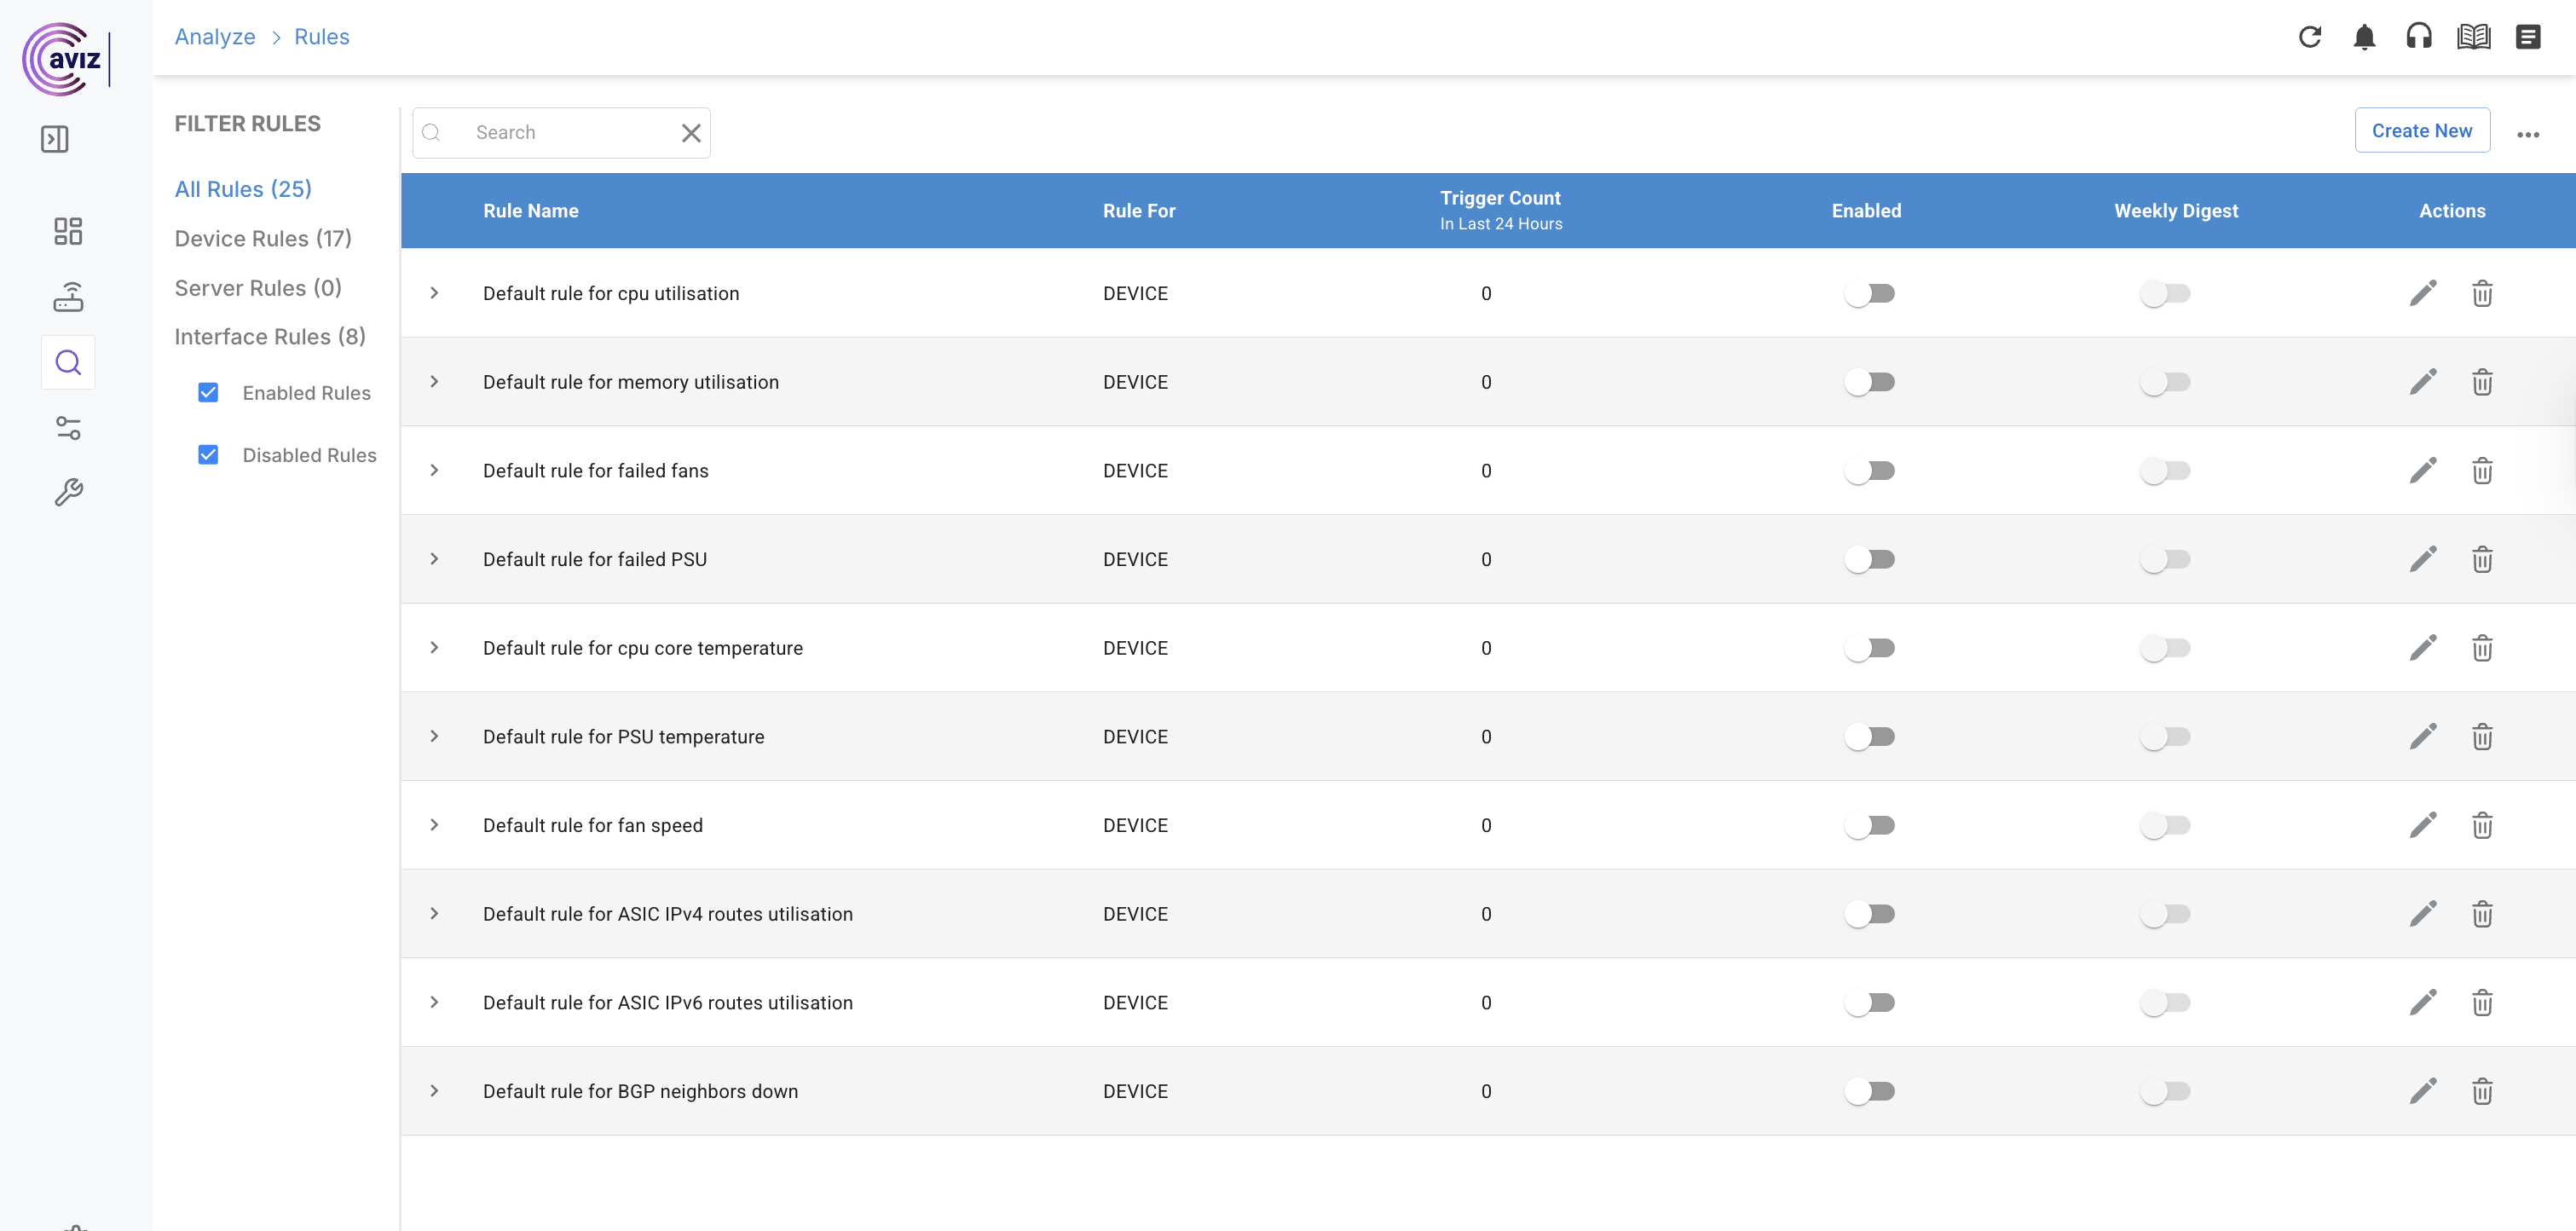Collapse the sidebar panel icon
The width and height of the screenshot is (2576, 1231).
point(55,139)
